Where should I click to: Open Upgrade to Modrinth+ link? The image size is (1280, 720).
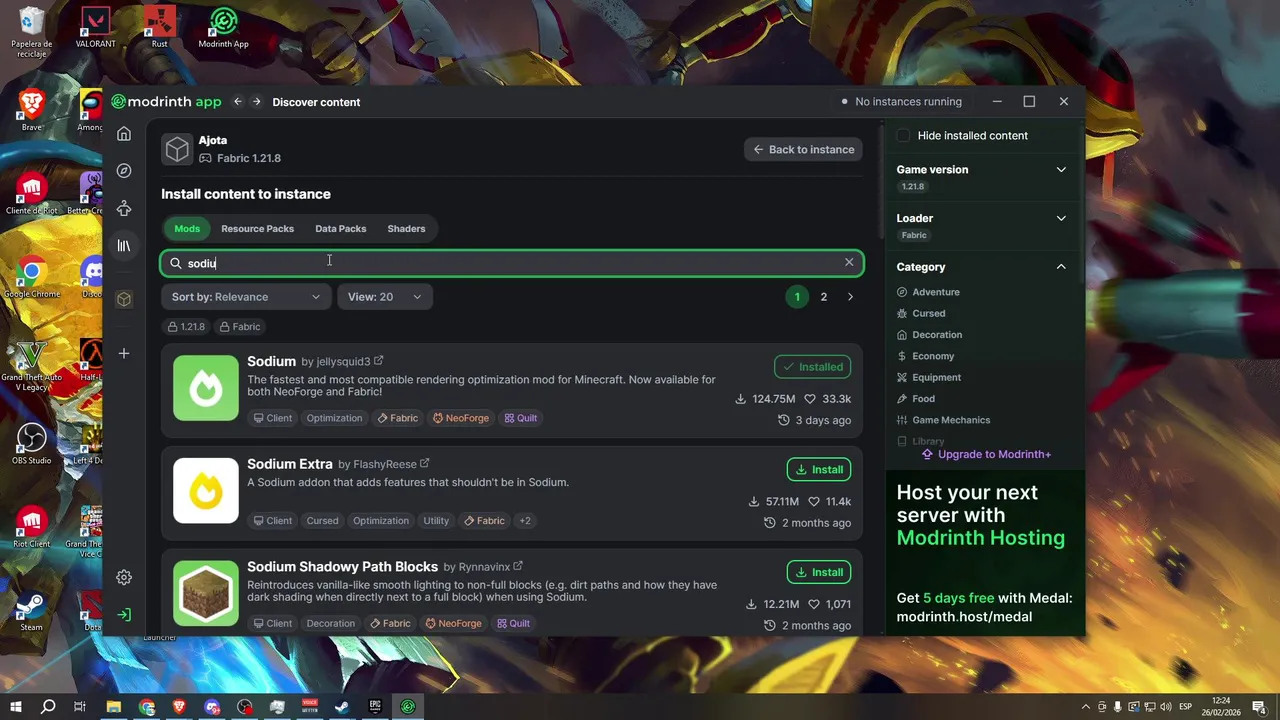pyautogui.click(x=987, y=454)
